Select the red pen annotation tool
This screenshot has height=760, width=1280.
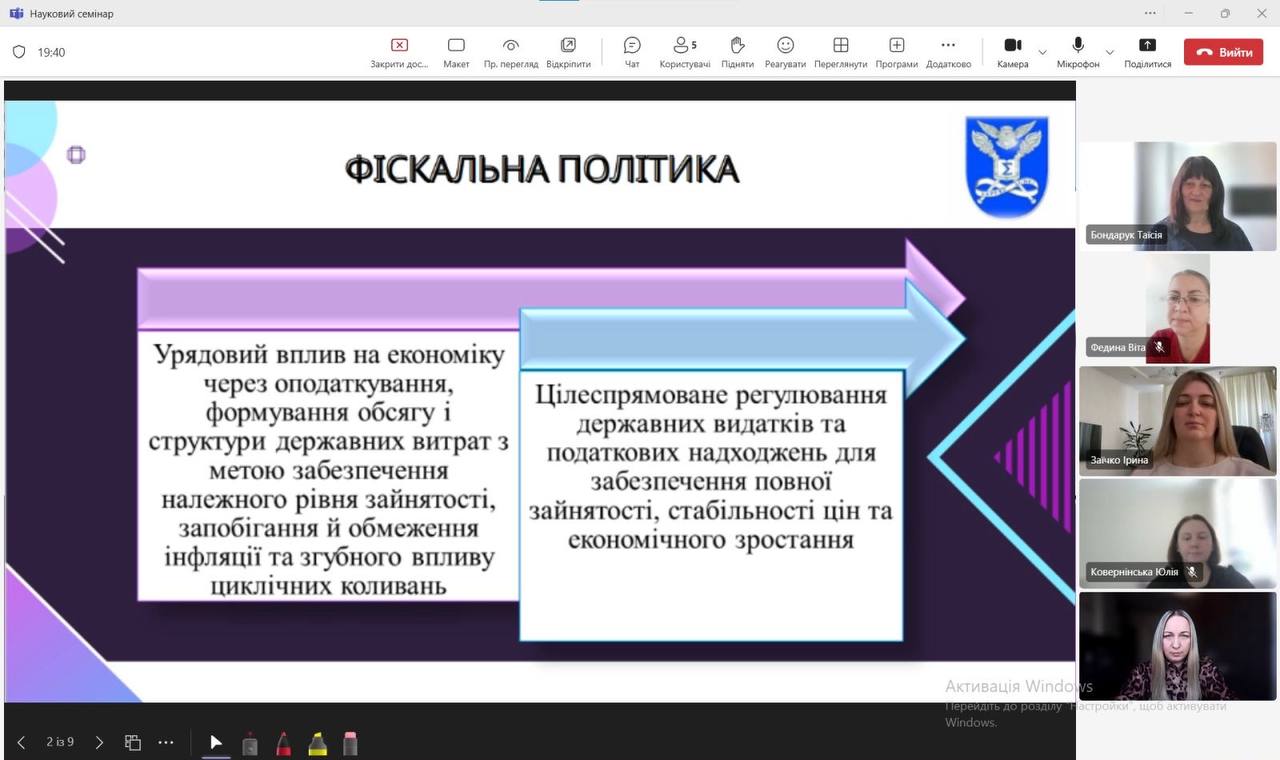283,743
